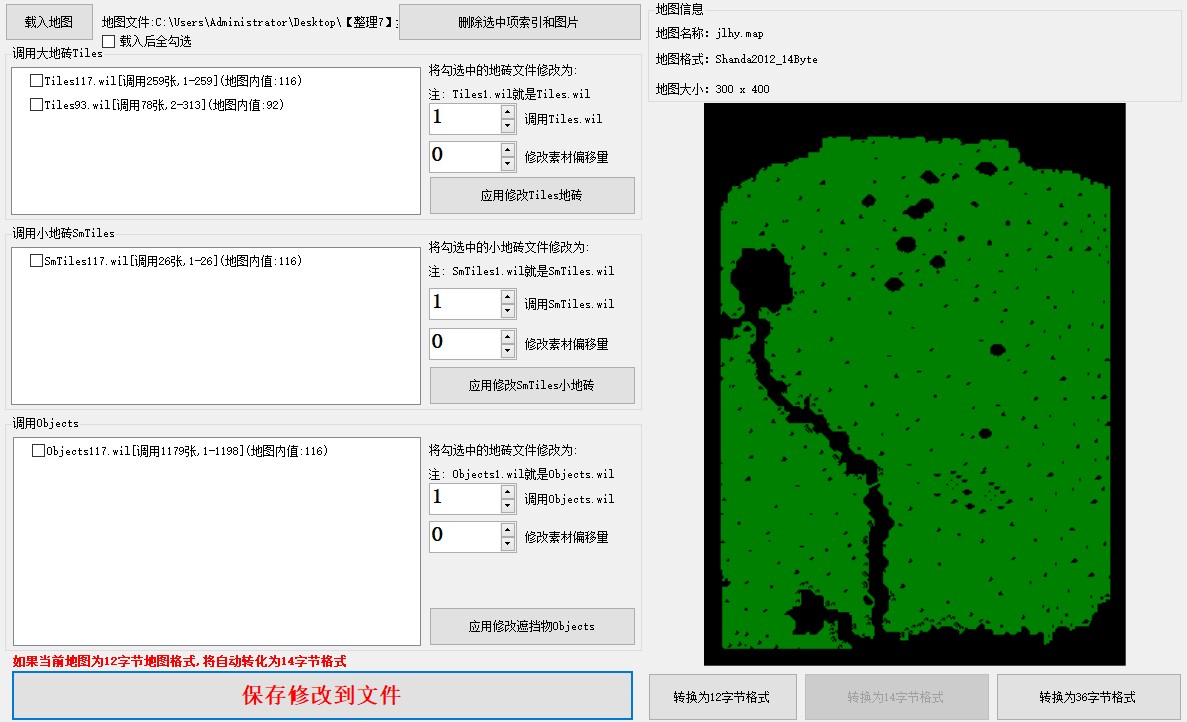Tick the SmTiles117.wil checkbox
The image size is (1187, 722).
(x=37, y=261)
